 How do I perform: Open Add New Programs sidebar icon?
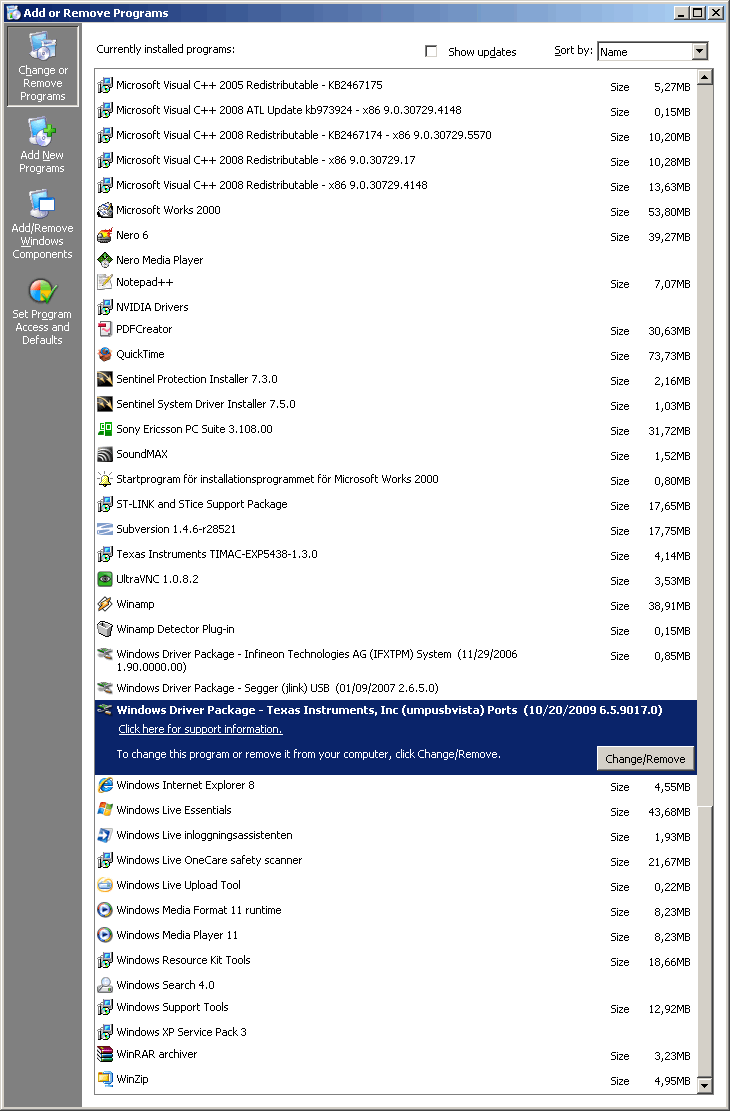42,145
